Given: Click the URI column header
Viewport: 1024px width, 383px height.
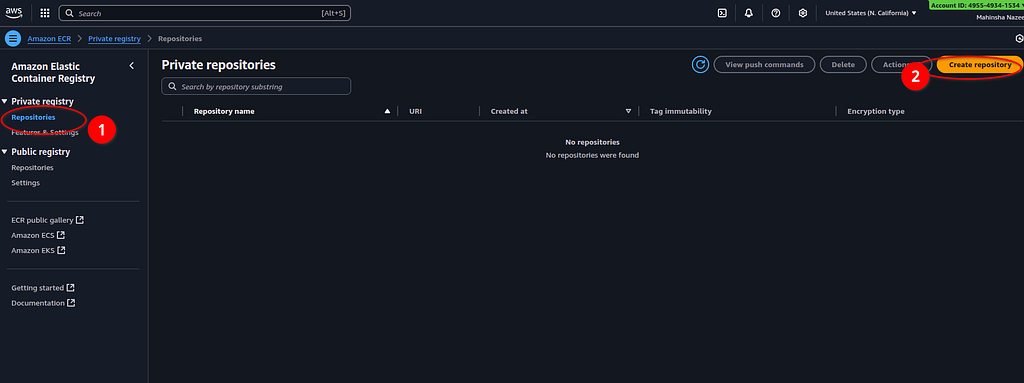Looking at the screenshot, I should pyautogui.click(x=415, y=111).
